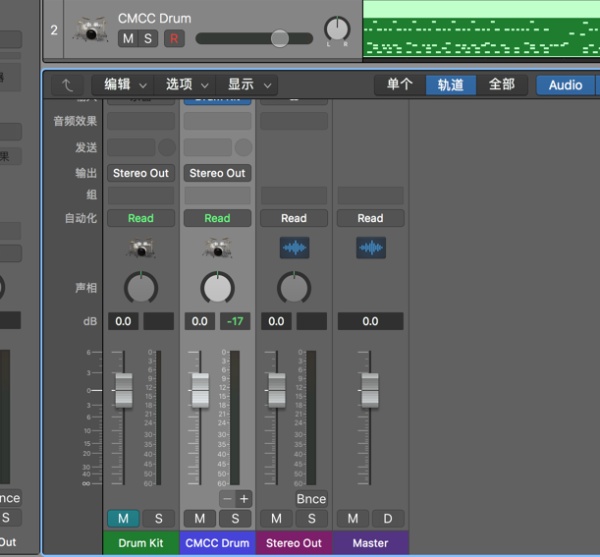Select the CMCC Drum channel name label
This screenshot has width=600, height=557.
(x=217, y=543)
